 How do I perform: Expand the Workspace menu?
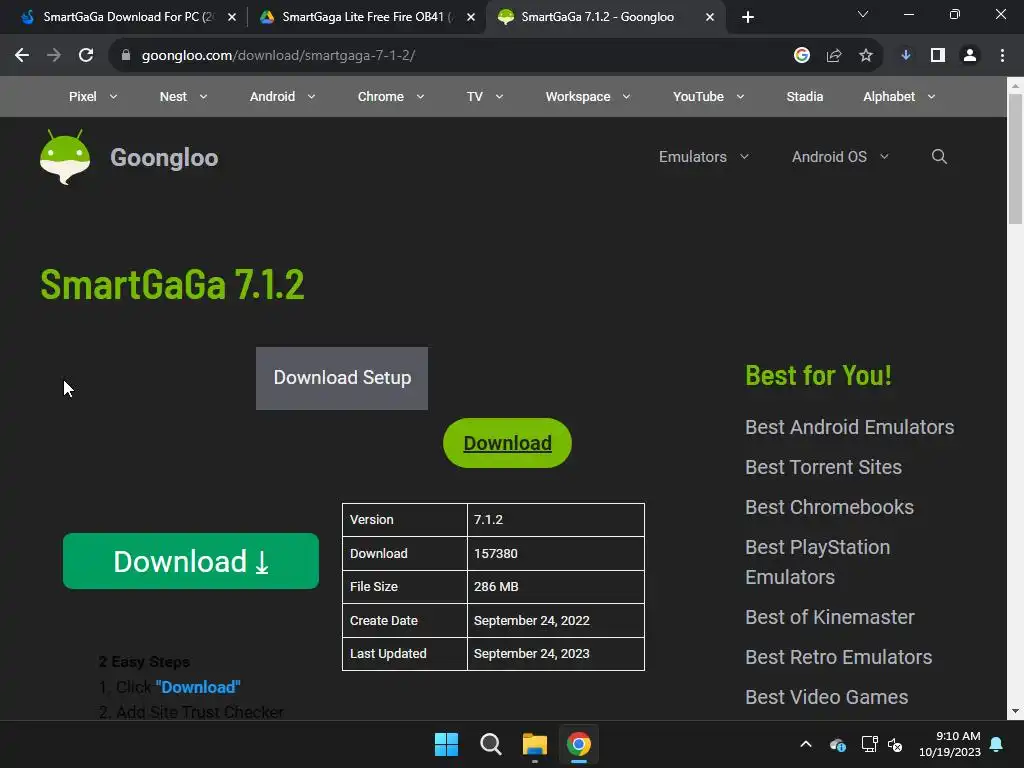point(588,97)
